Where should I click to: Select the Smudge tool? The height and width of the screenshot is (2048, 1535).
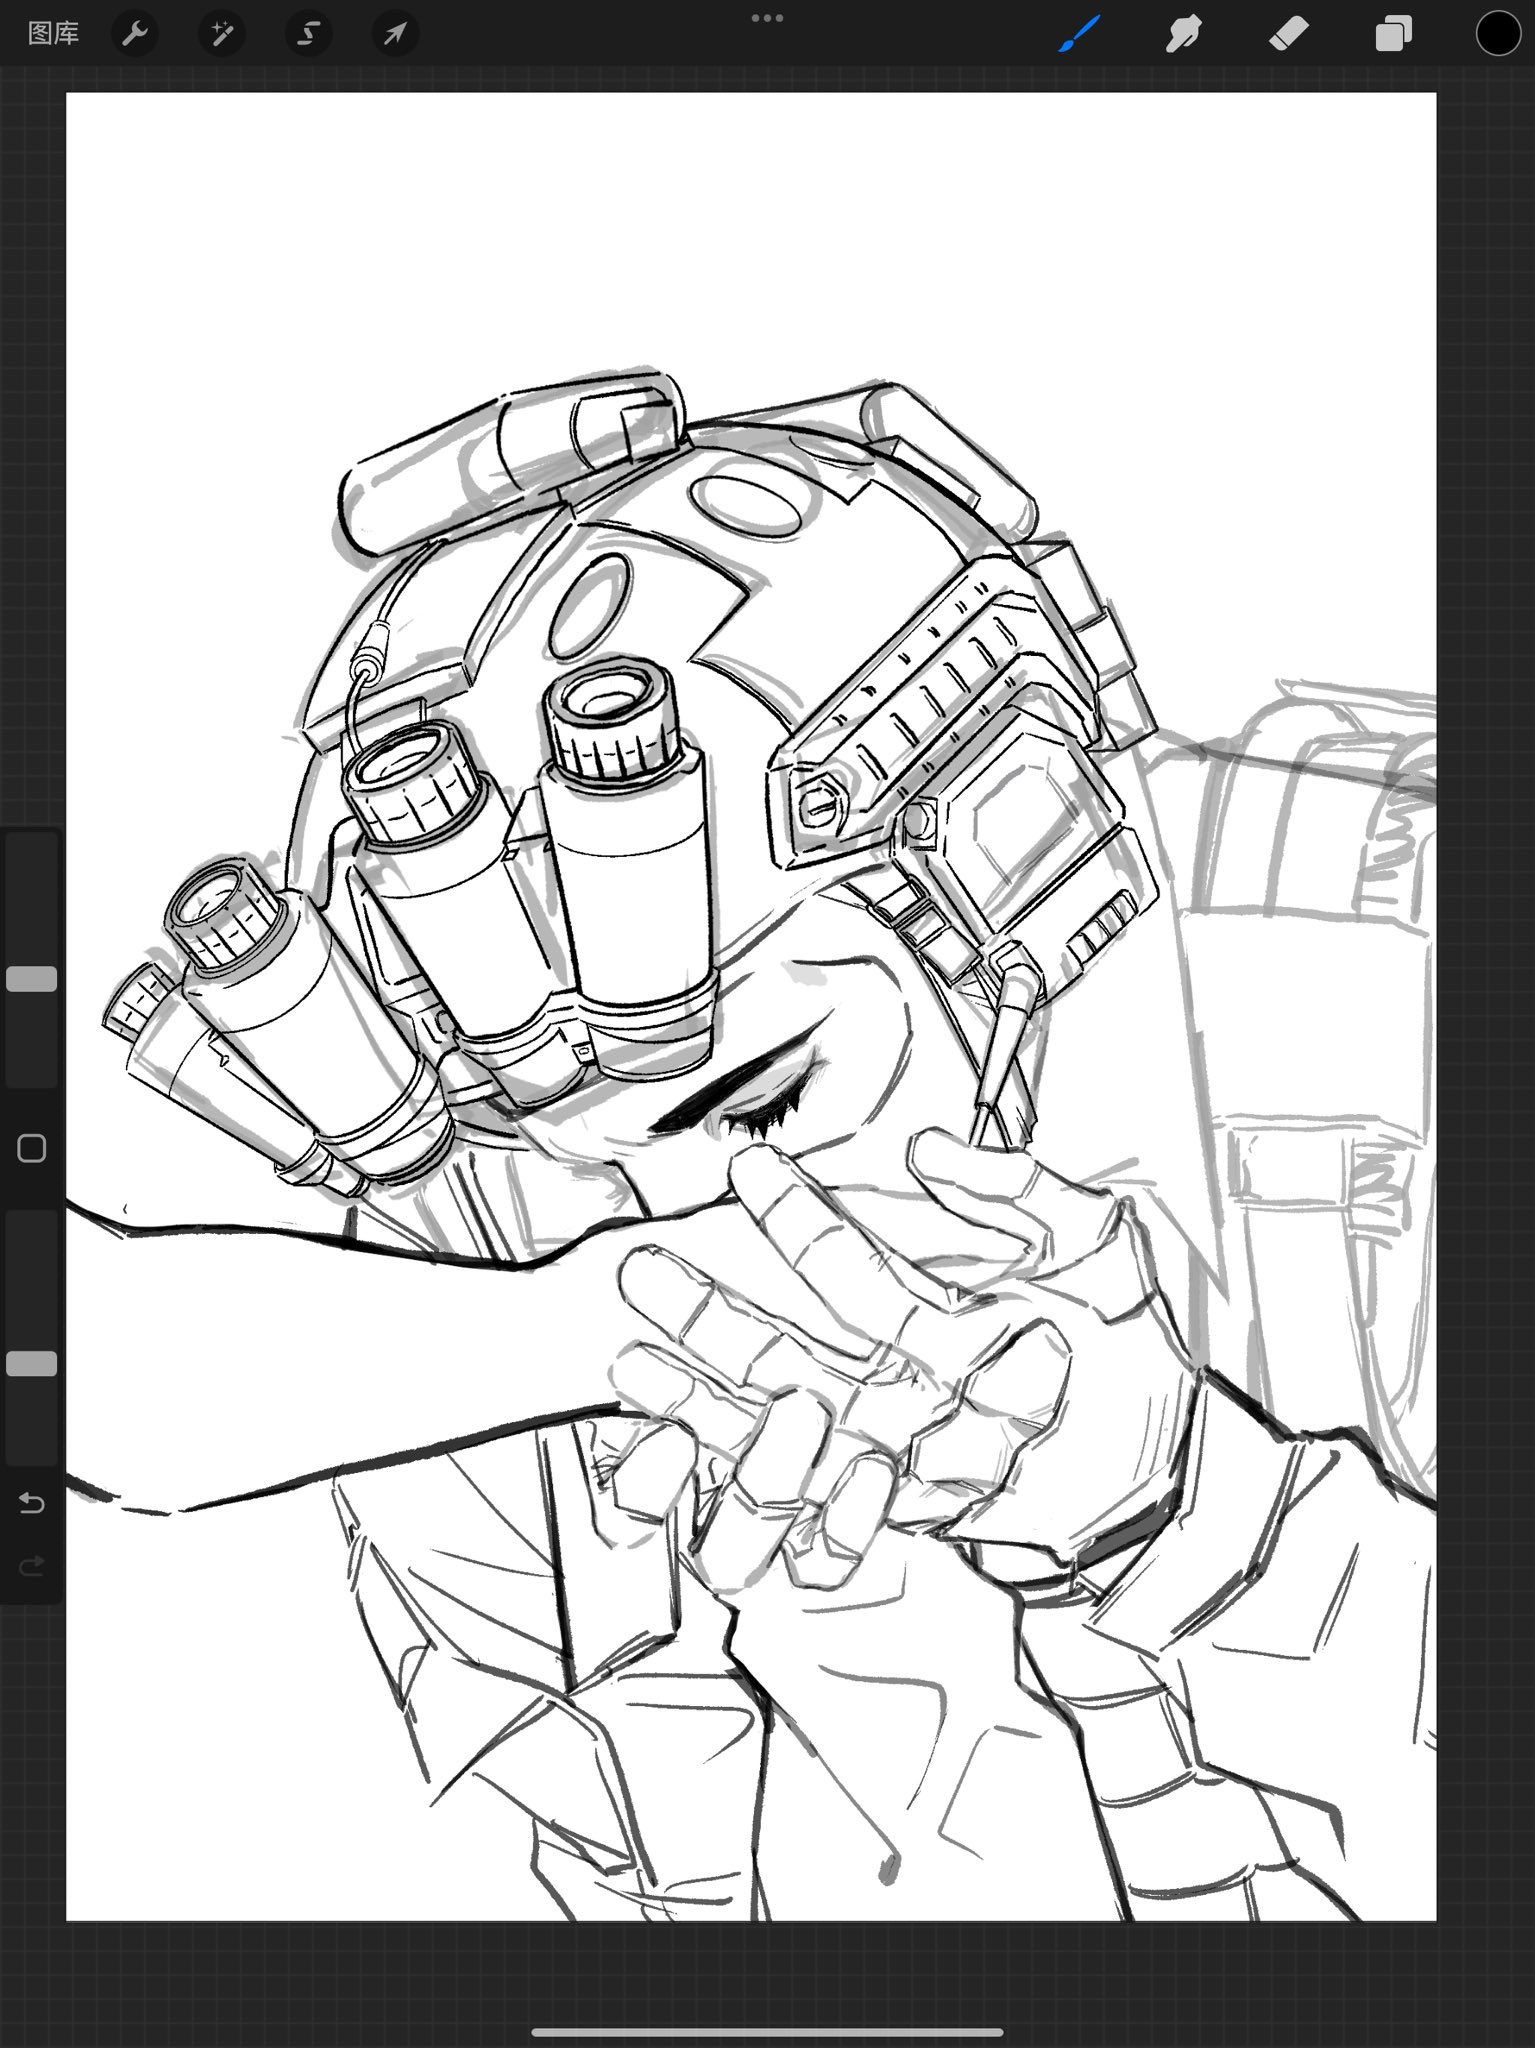1183,35
